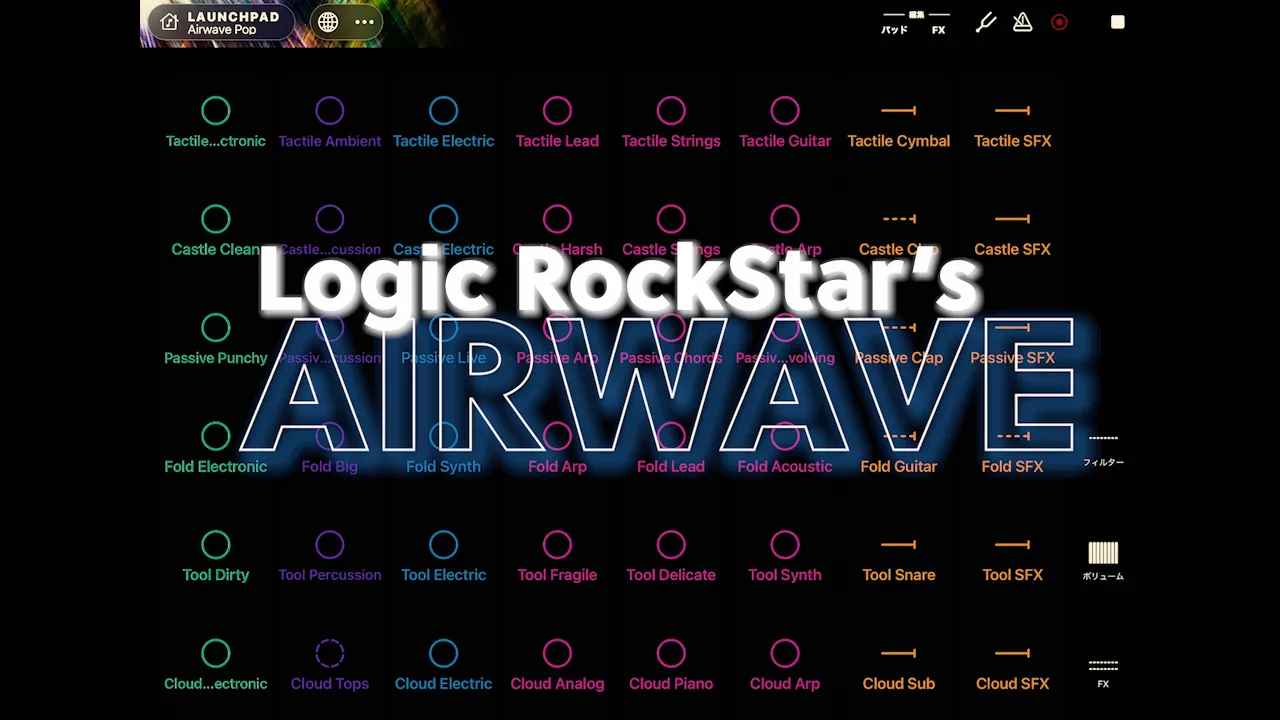
Task: Trigger the Fold Lead loop pad
Action: pos(671,449)
